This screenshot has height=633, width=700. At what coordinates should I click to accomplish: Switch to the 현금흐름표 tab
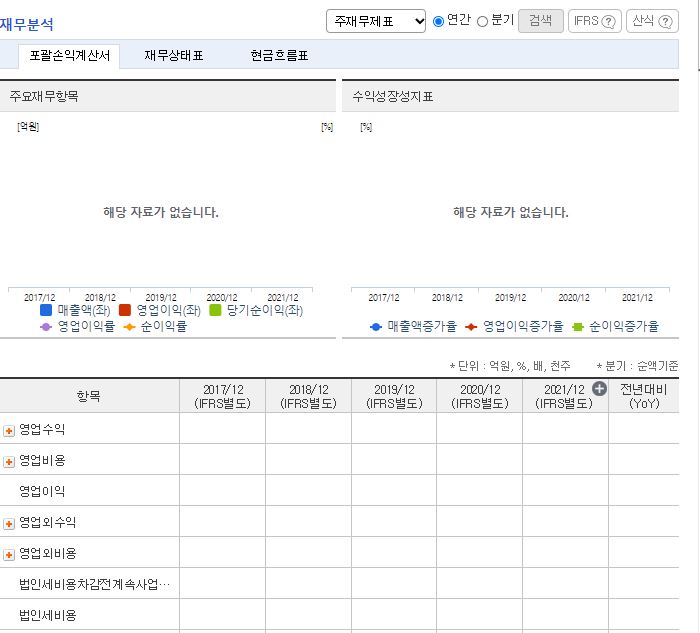tap(279, 56)
